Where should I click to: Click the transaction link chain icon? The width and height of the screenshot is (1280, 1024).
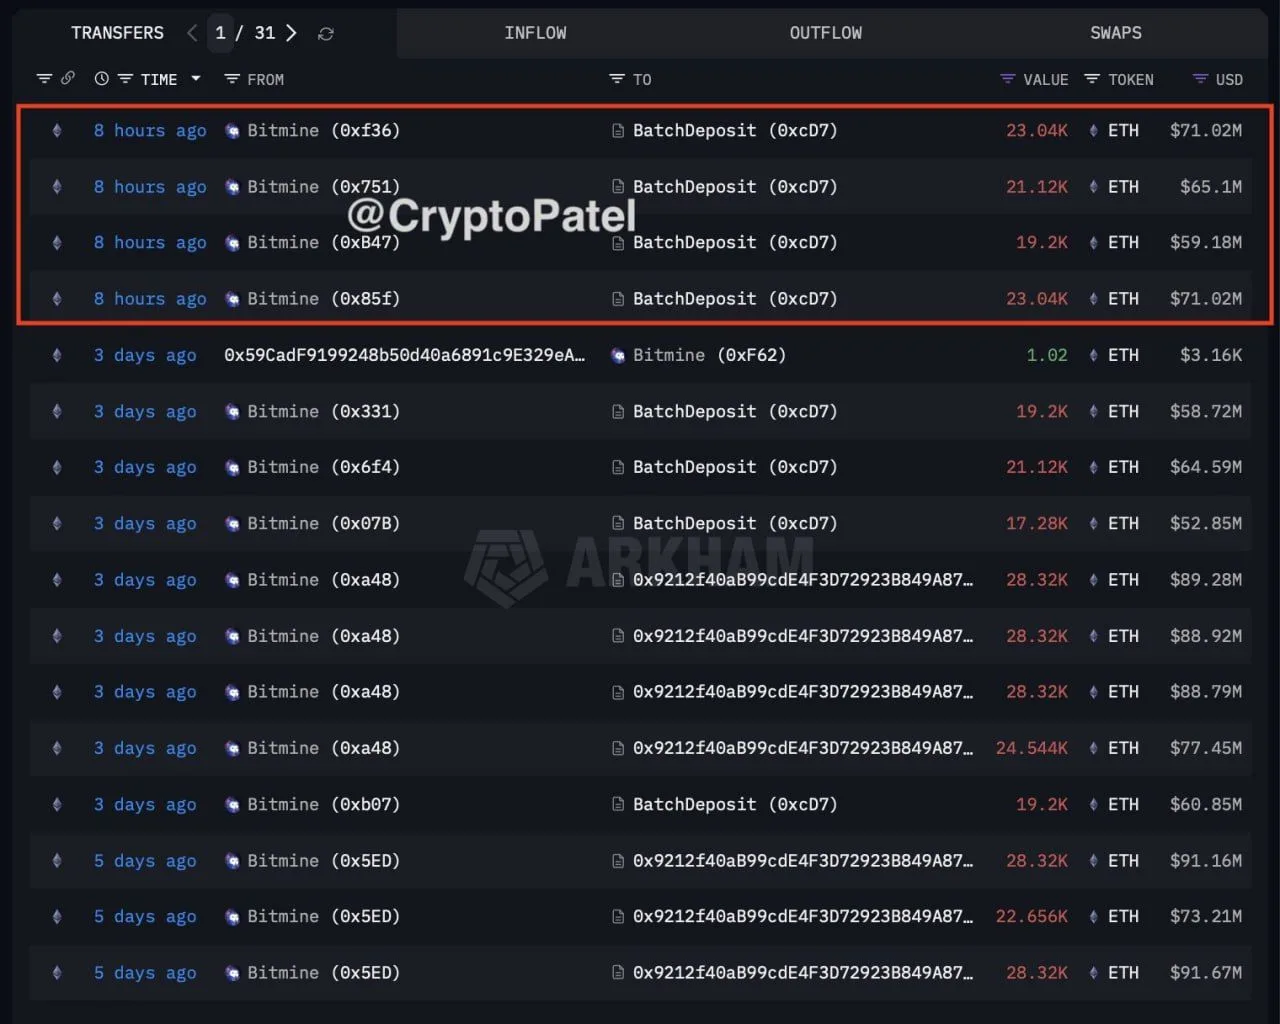pyautogui.click(x=68, y=78)
